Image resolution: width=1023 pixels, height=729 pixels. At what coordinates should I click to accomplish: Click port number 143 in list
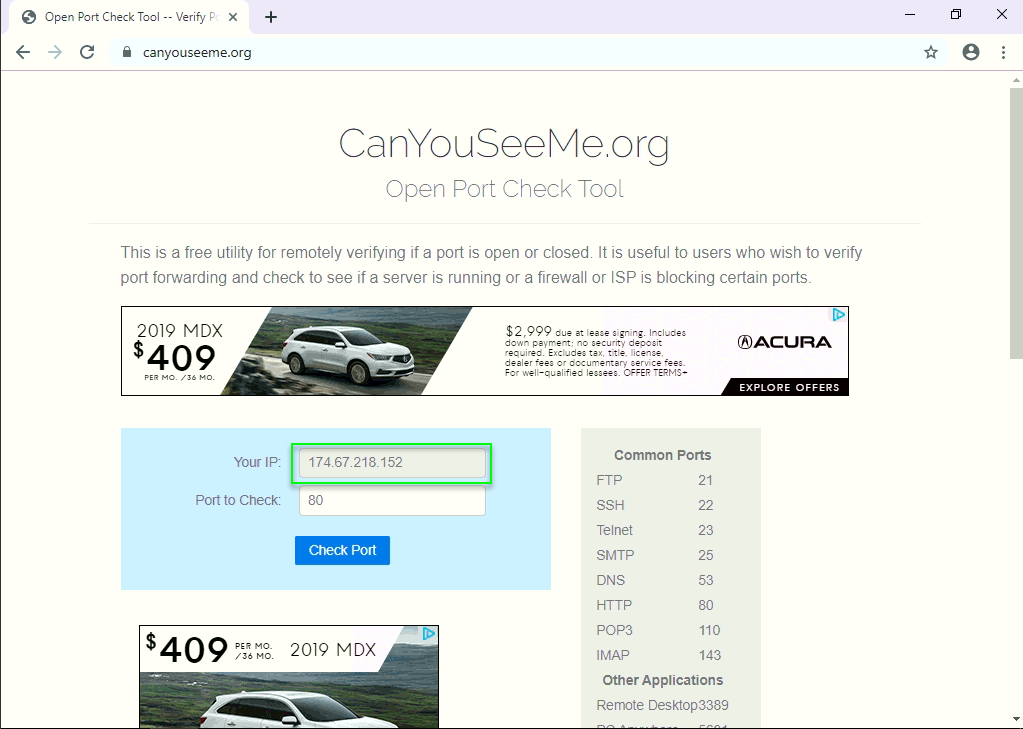[x=709, y=655]
